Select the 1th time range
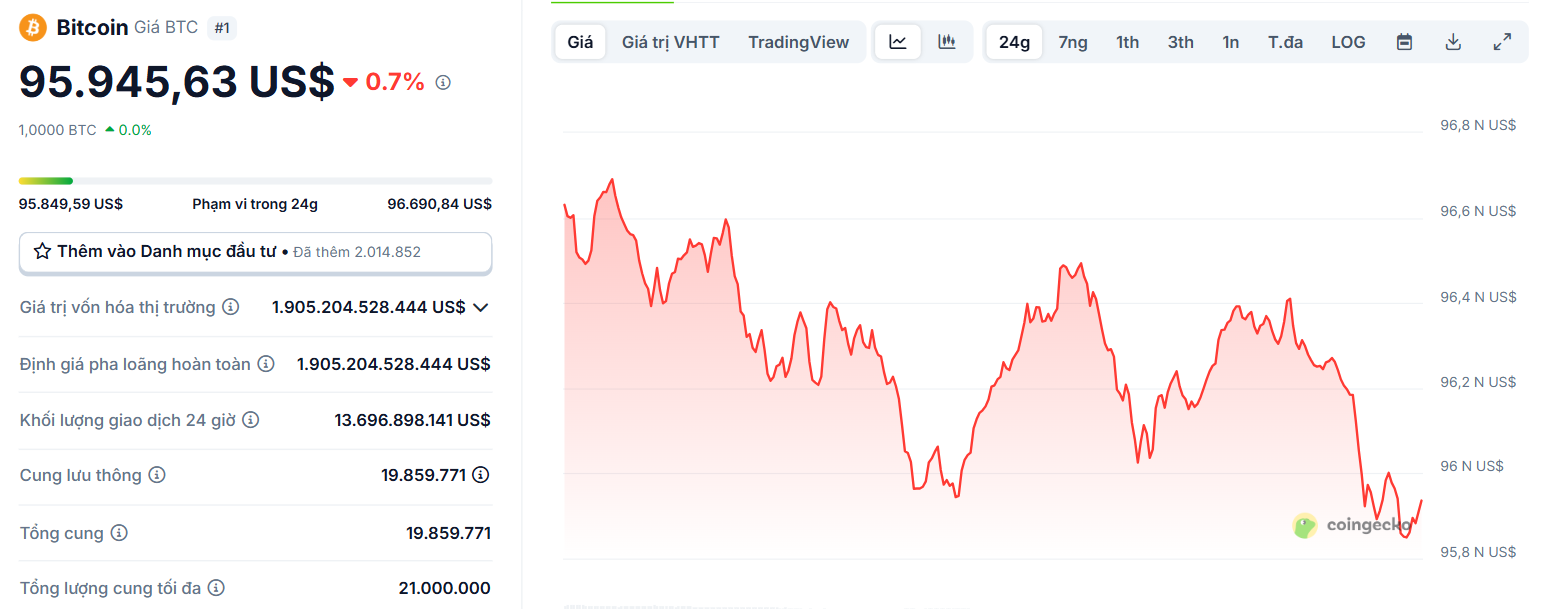Screen dimensions: 1541x609 tap(1128, 42)
